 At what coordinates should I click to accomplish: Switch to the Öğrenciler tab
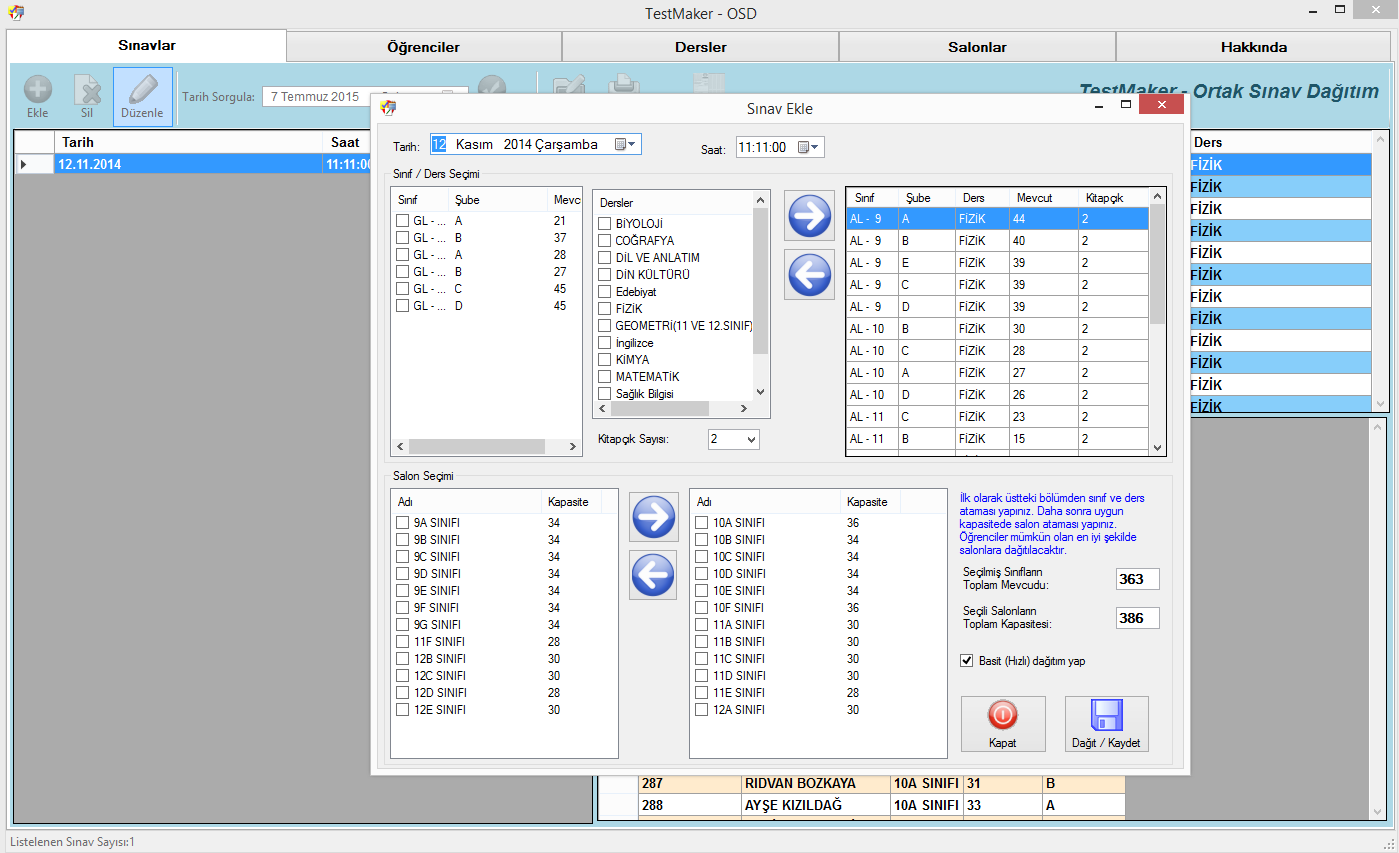coord(423,47)
